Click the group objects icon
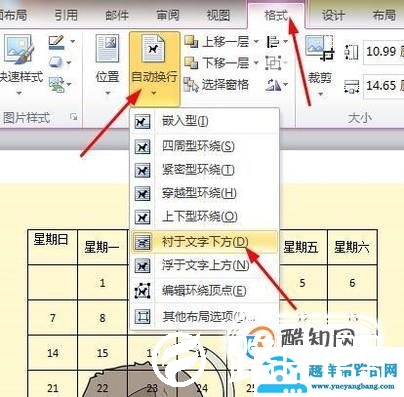The height and width of the screenshot is (397, 404). (x=273, y=63)
